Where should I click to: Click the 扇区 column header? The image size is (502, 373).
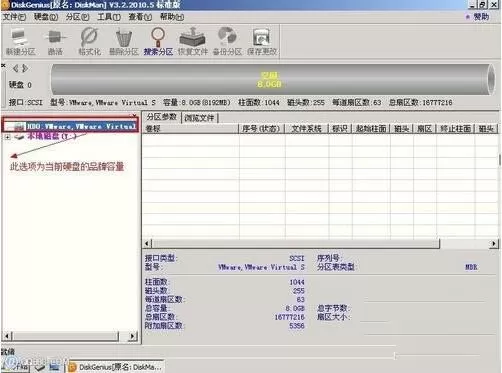pyautogui.click(x=425, y=129)
